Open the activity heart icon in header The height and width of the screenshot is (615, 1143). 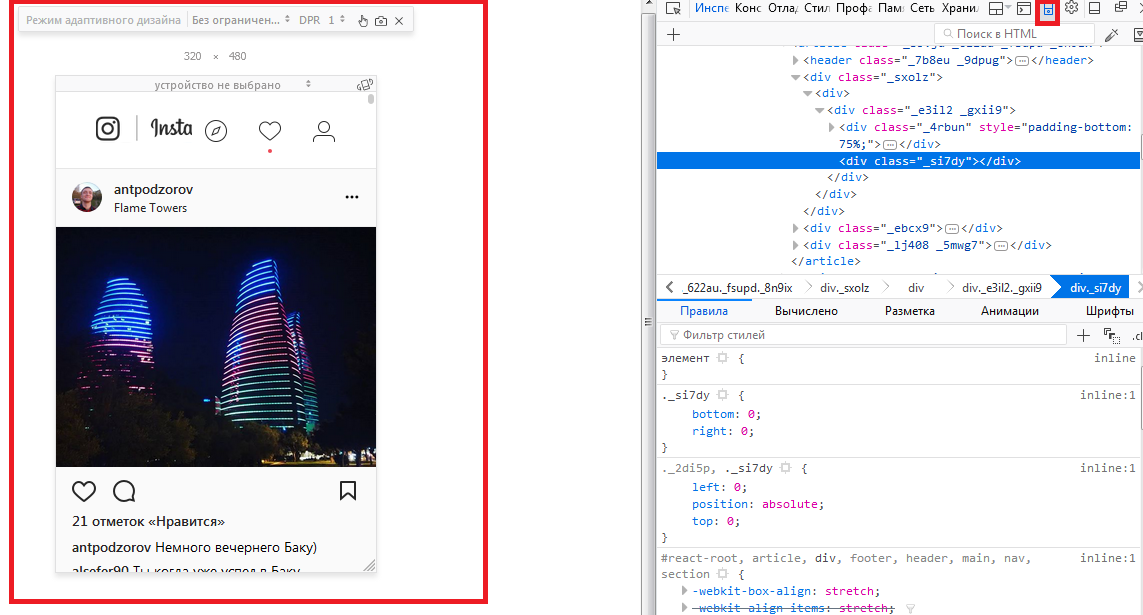(270, 131)
